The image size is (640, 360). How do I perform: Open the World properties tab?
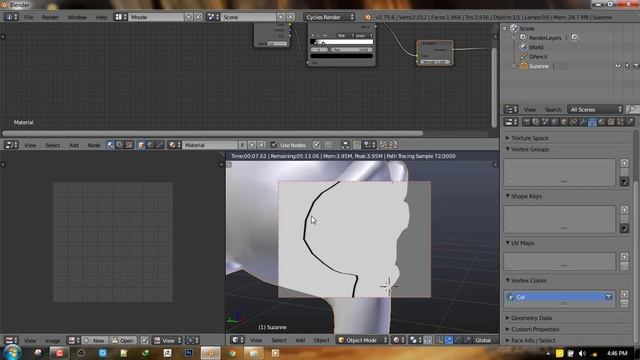[555, 122]
